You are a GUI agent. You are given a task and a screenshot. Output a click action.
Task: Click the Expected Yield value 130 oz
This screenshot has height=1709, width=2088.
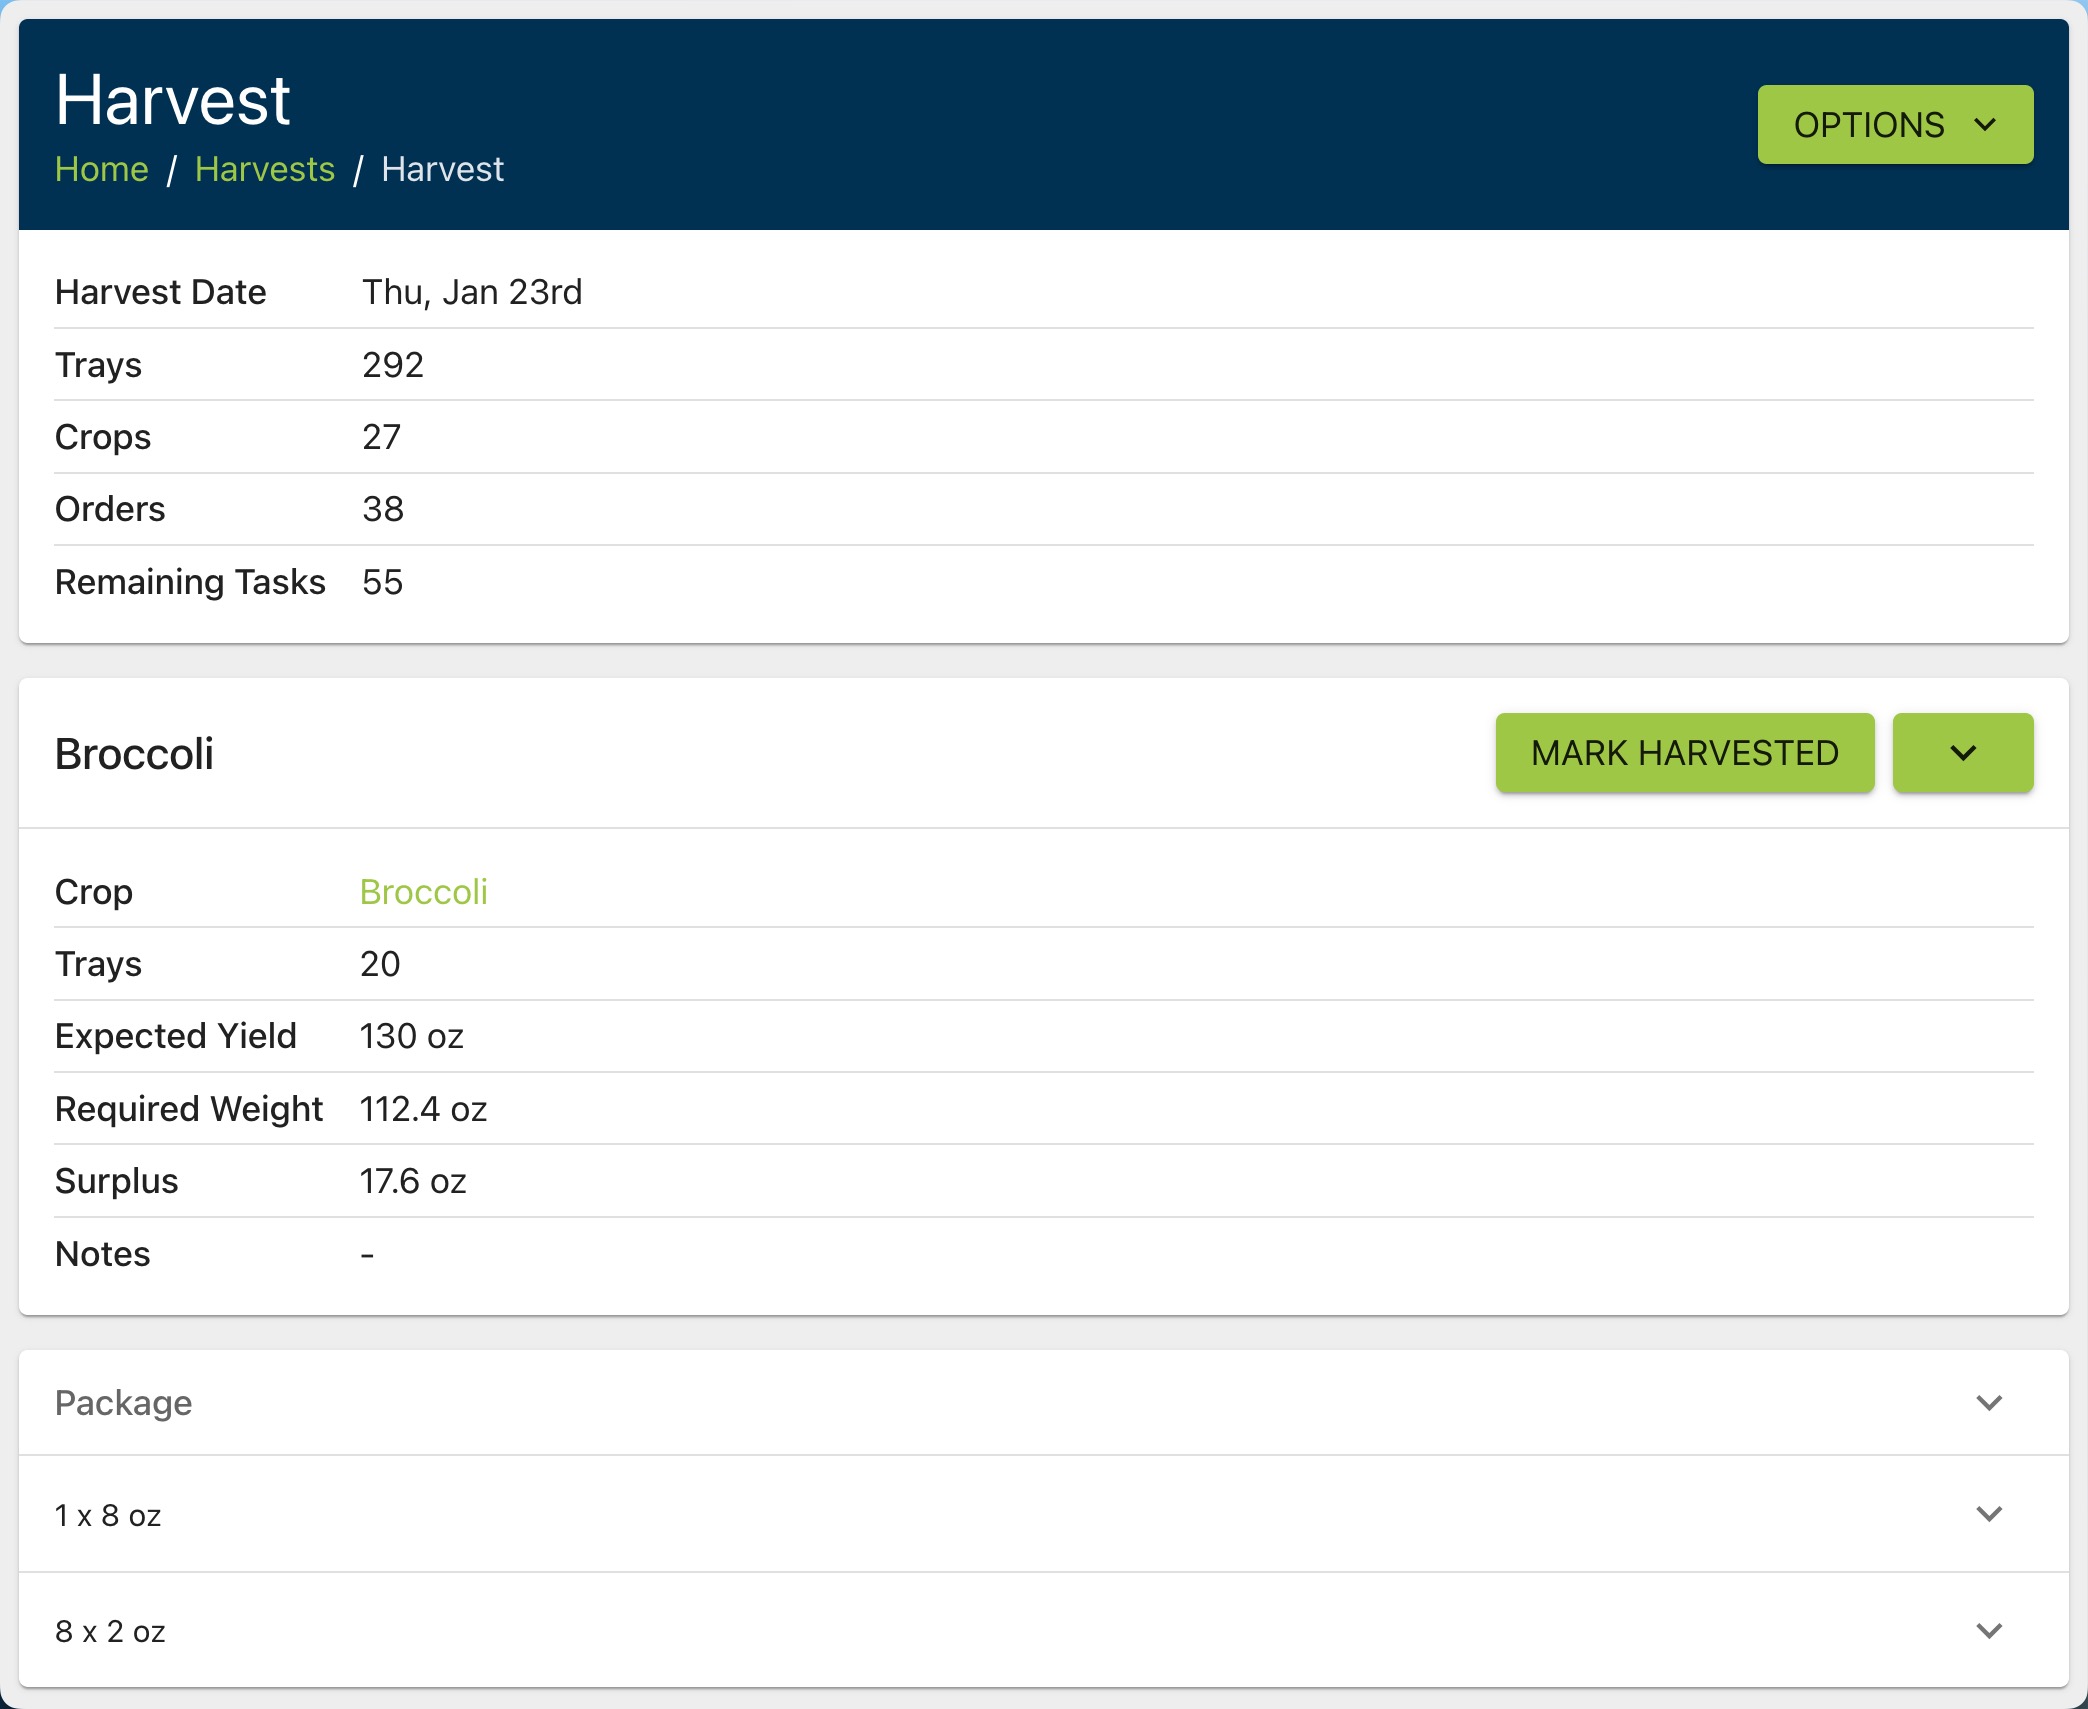(x=411, y=1036)
